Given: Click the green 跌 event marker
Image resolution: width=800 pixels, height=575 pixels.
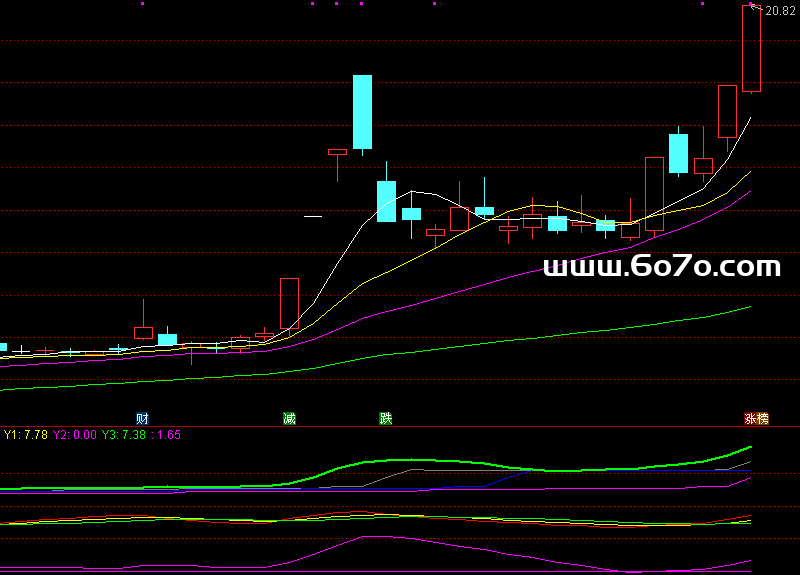Looking at the screenshot, I should point(385,418).
